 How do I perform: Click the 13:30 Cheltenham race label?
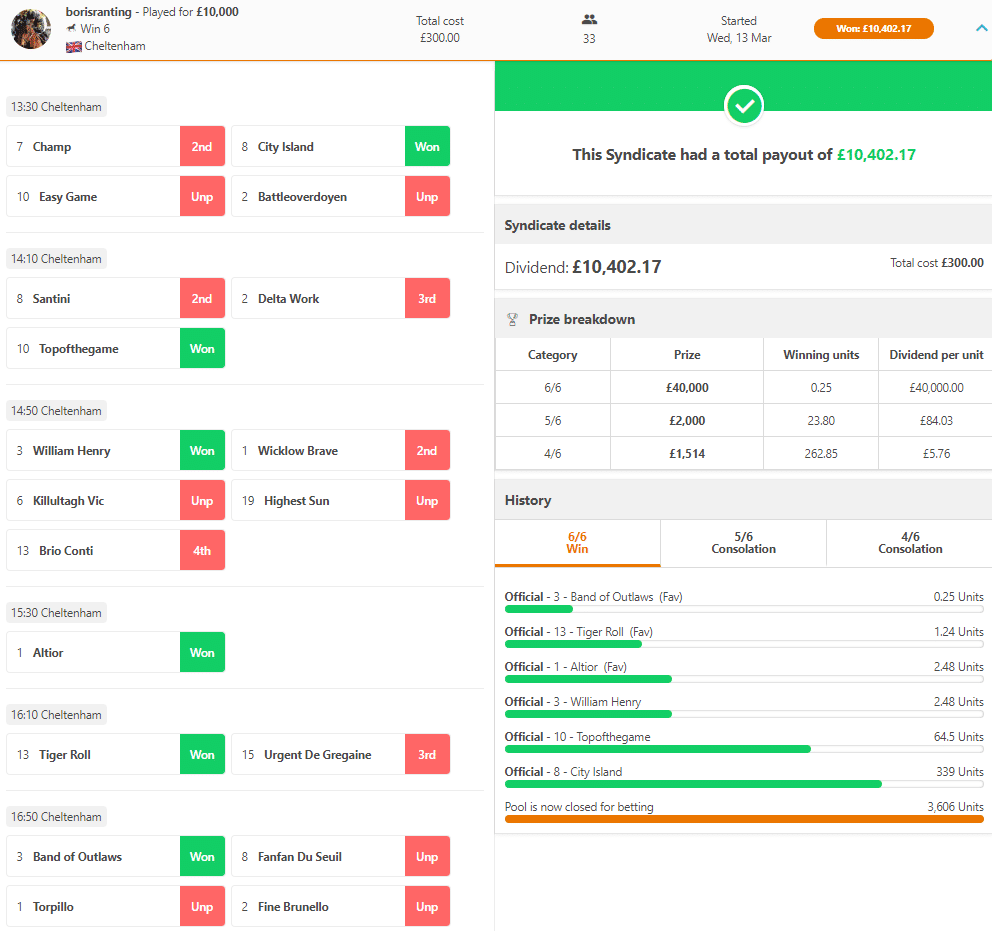point(55,107)
